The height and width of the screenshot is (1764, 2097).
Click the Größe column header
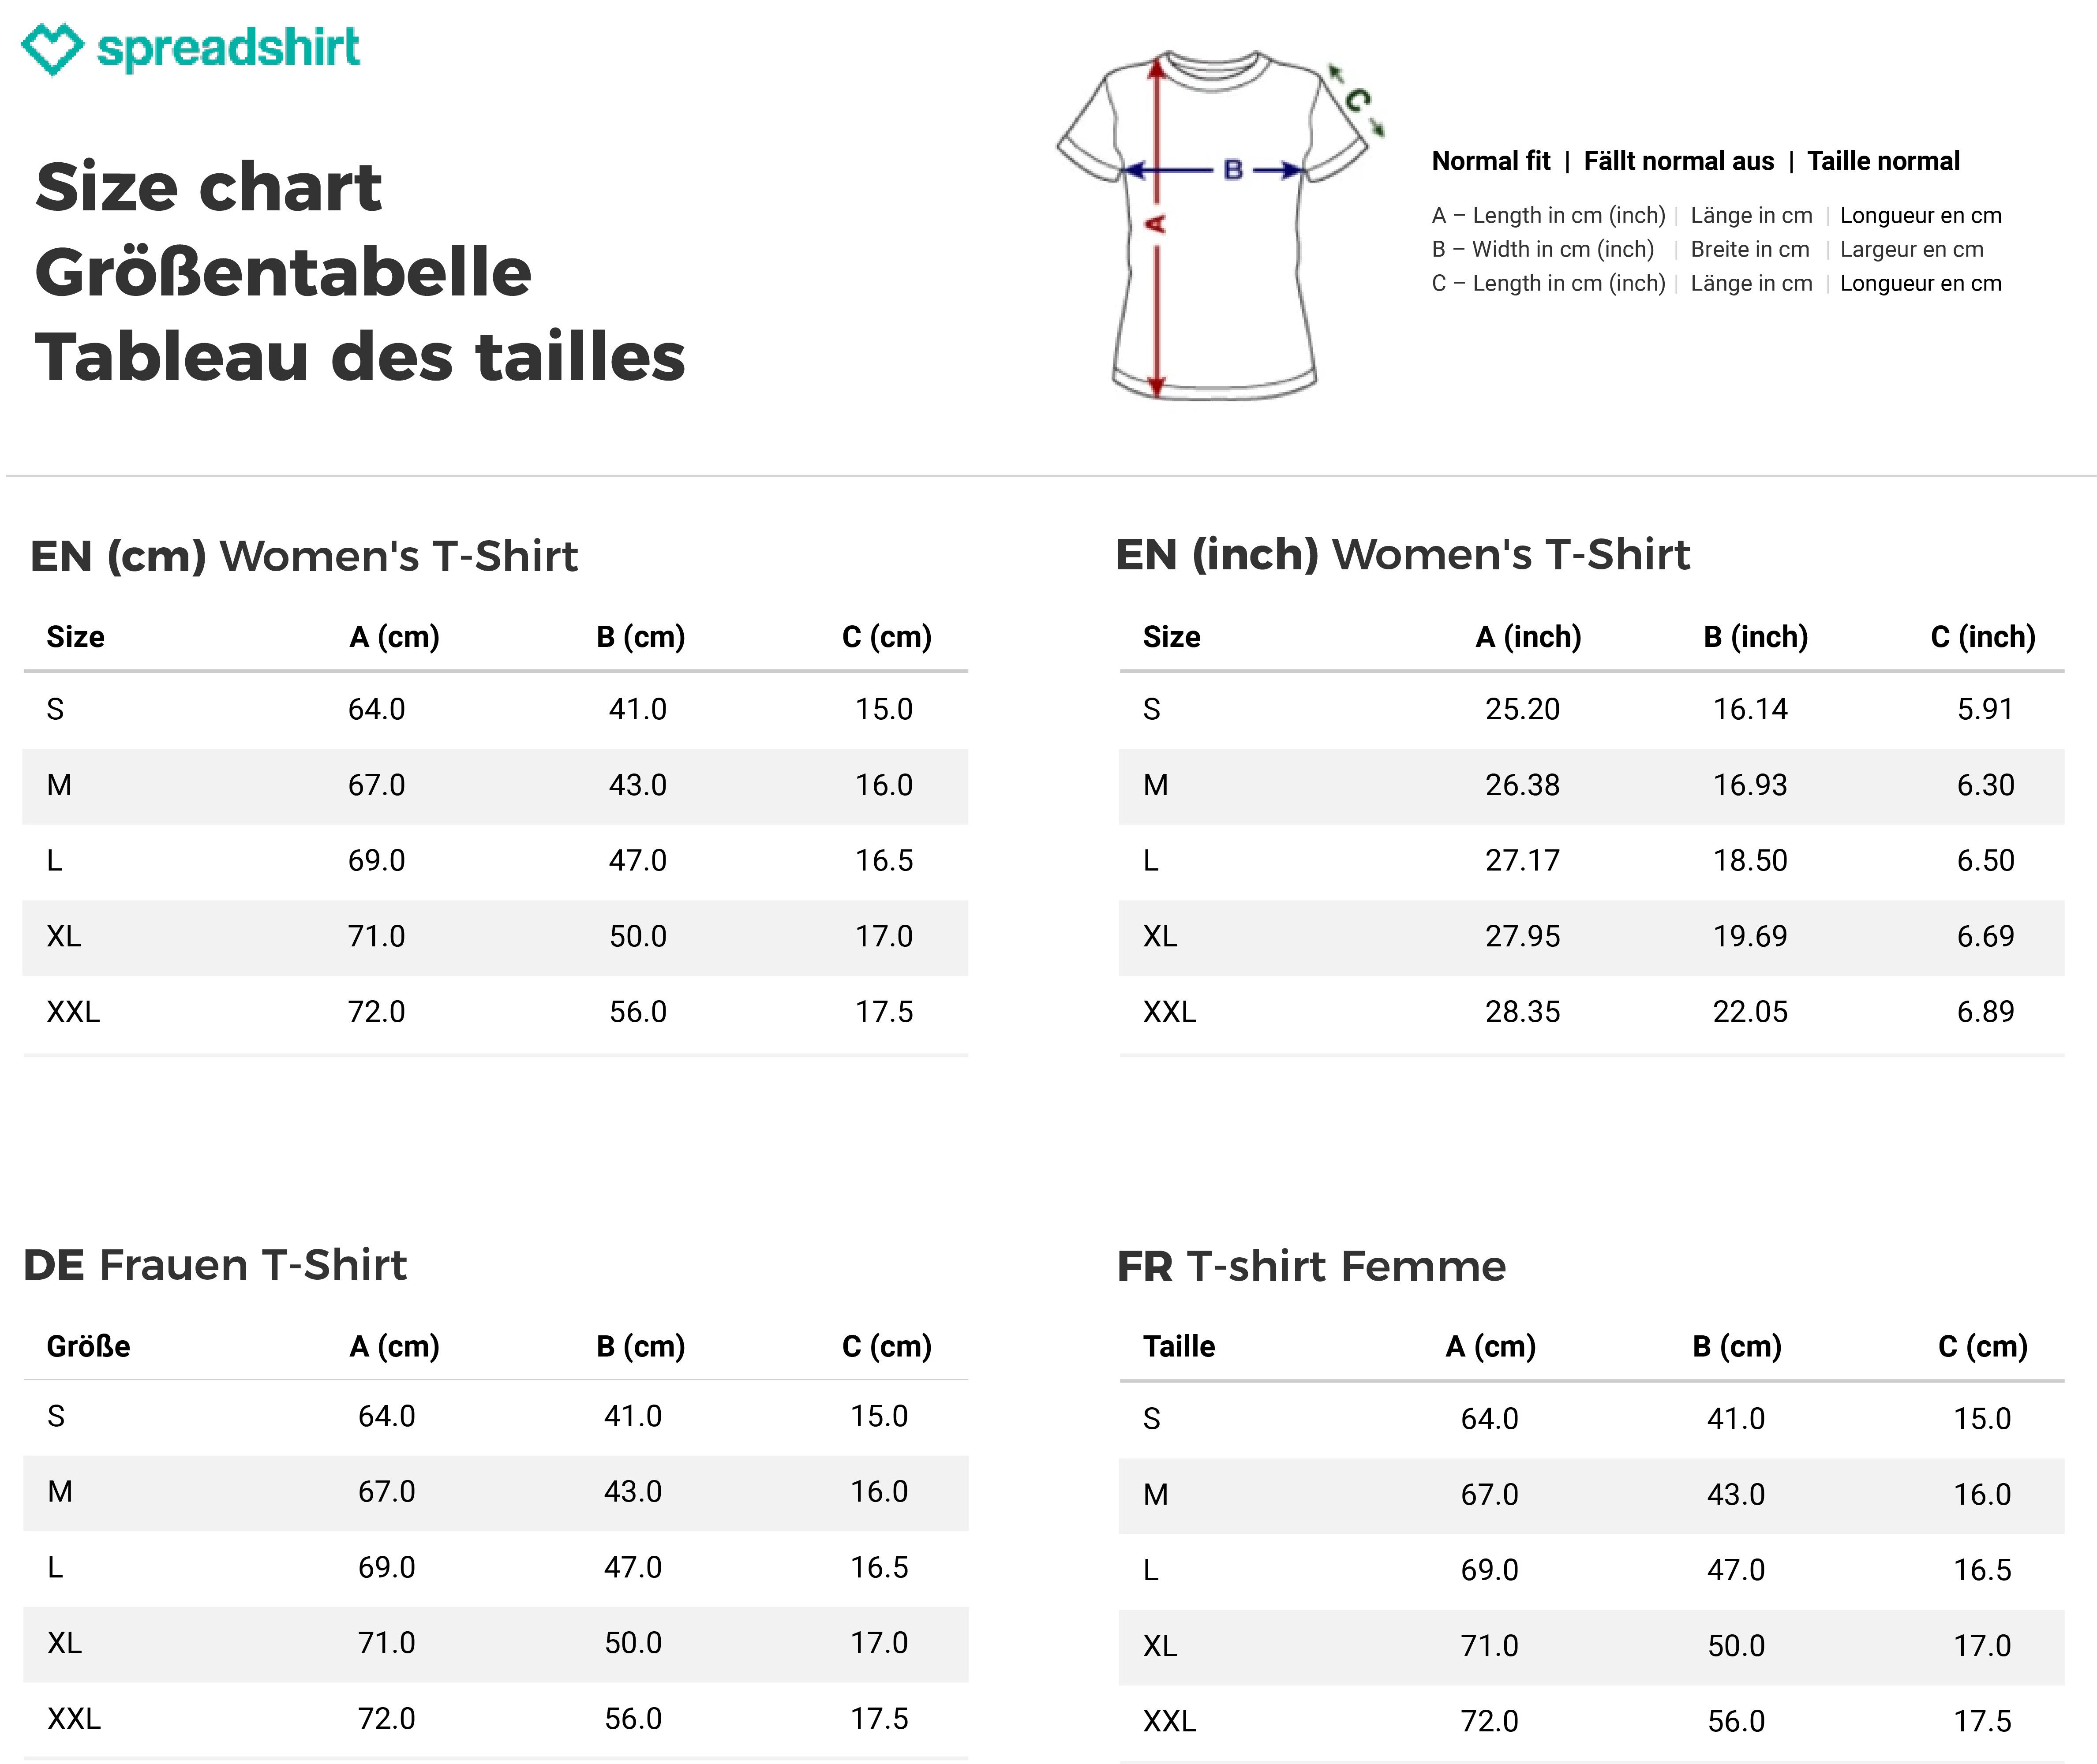(88, 1346)
